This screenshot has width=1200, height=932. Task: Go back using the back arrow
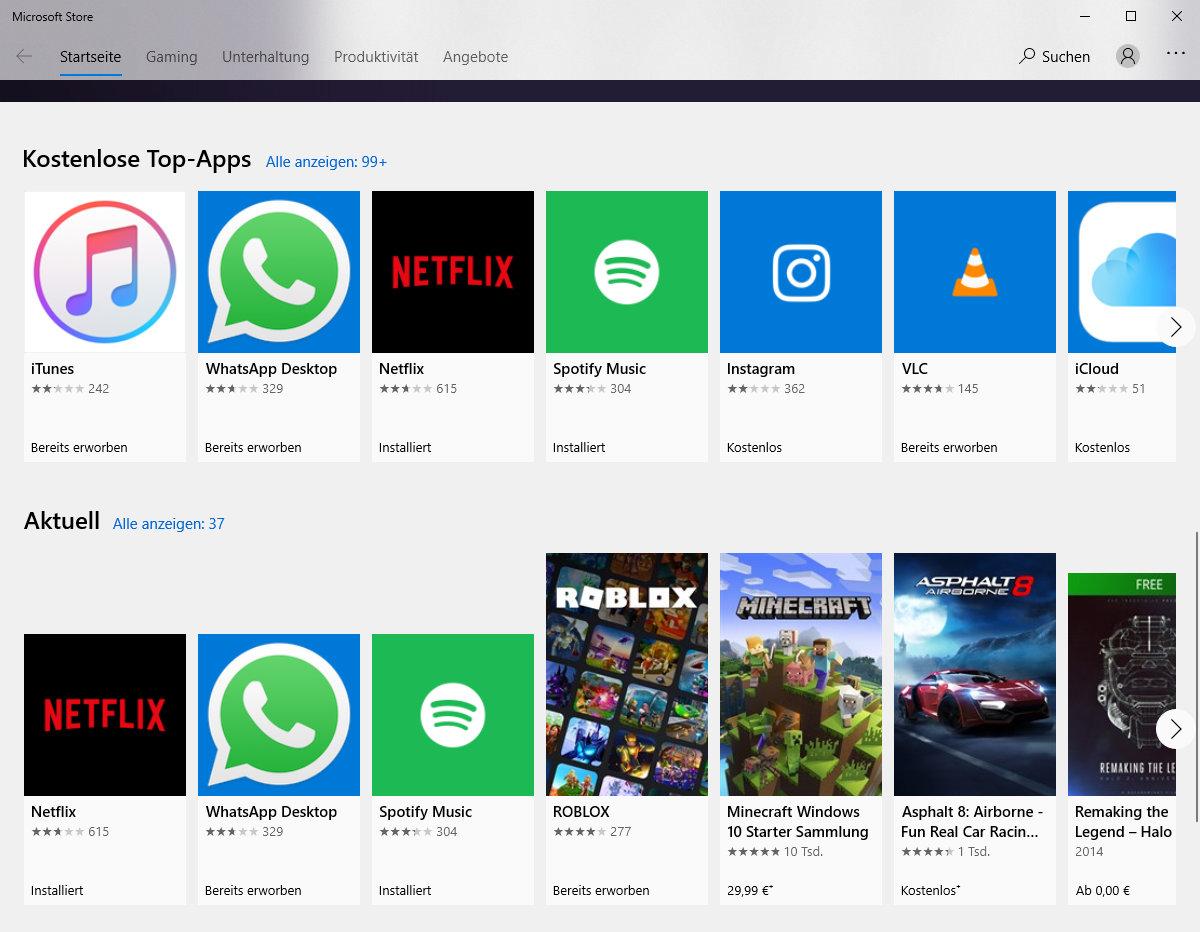pyautogui.click(x=24, y=57)
